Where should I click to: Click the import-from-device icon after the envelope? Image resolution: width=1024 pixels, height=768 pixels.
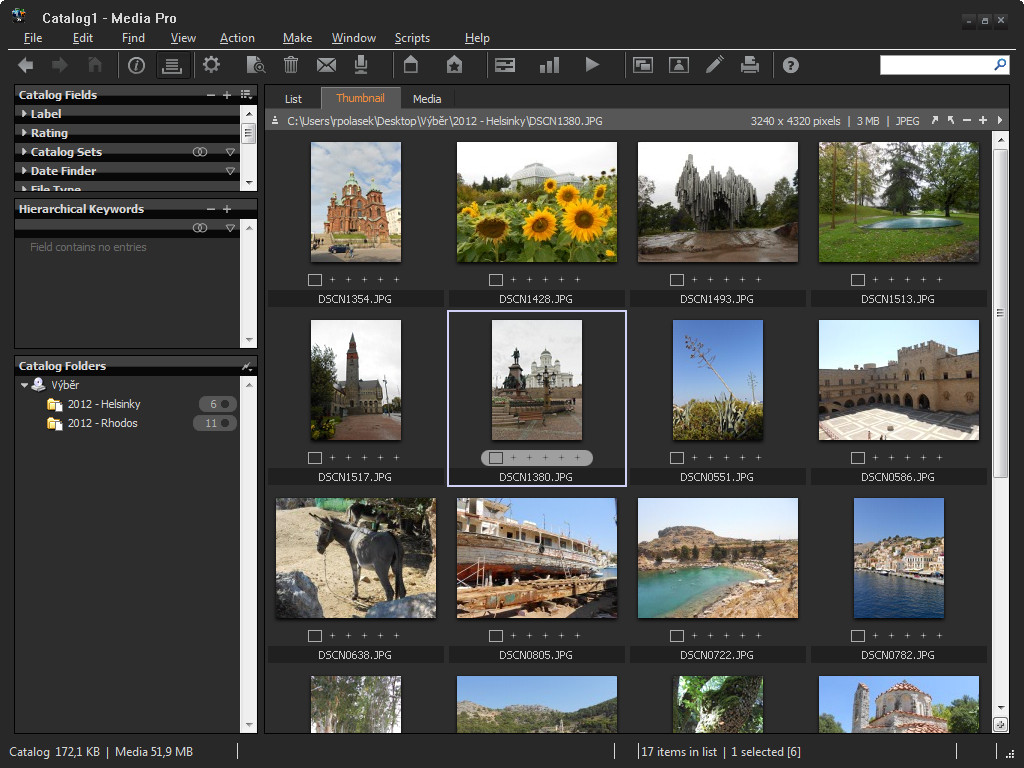pos(360,65)
